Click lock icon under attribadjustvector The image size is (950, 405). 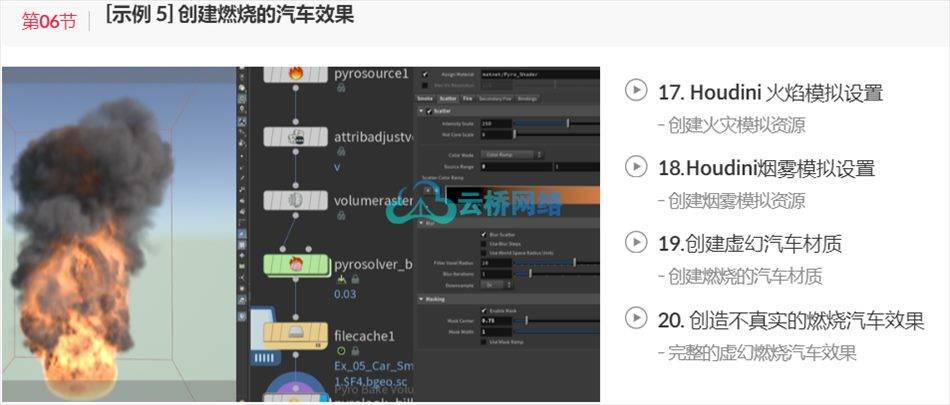(x=341, y=152)
